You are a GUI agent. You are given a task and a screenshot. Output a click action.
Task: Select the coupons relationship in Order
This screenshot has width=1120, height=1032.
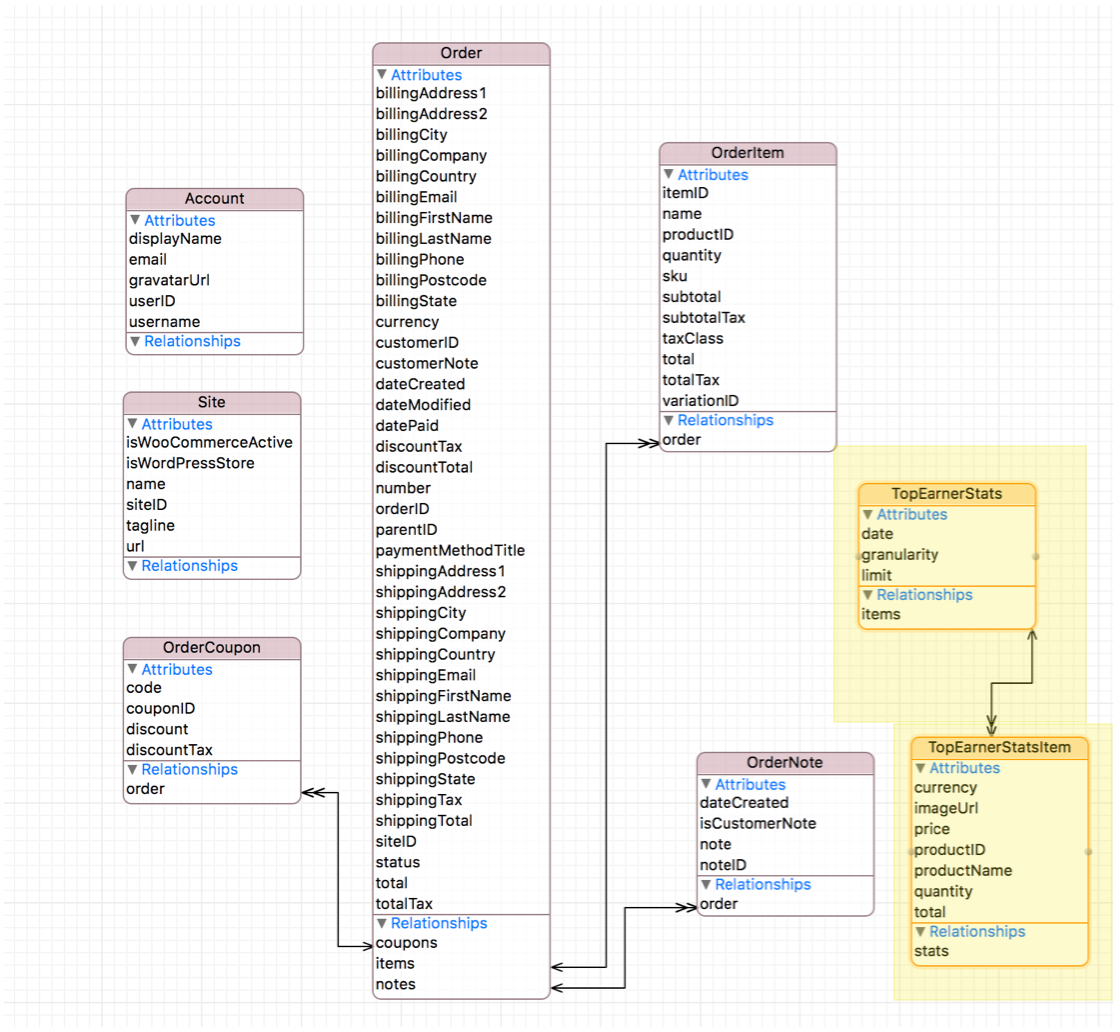pyautogui.click(x=406, y=943)
